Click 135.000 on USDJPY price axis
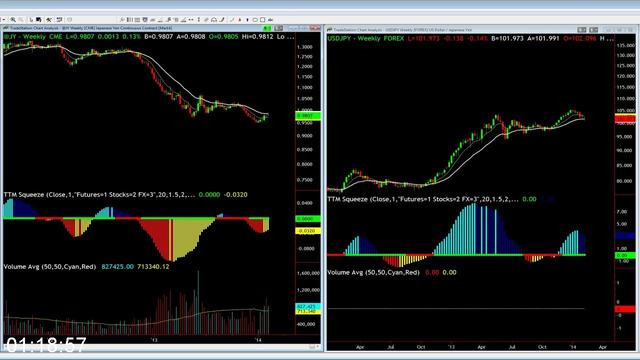The image size is (640, 360). coord(626,45)
